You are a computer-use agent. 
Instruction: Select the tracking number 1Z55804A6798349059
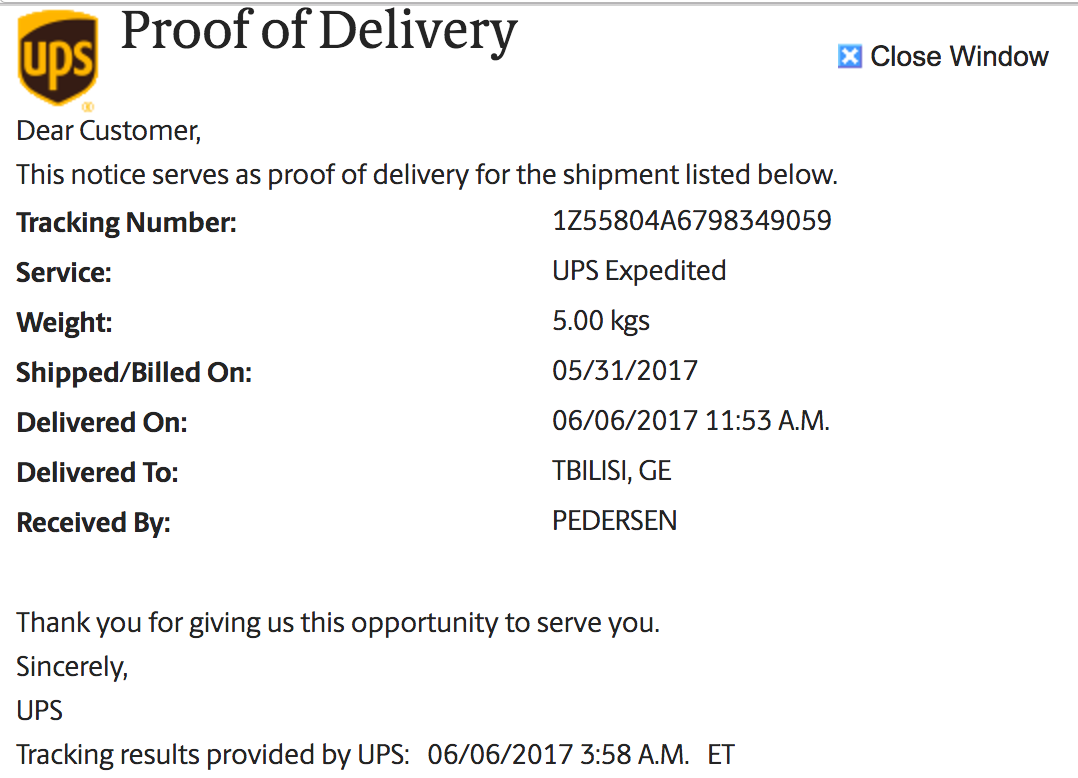[x=691, y=220]
